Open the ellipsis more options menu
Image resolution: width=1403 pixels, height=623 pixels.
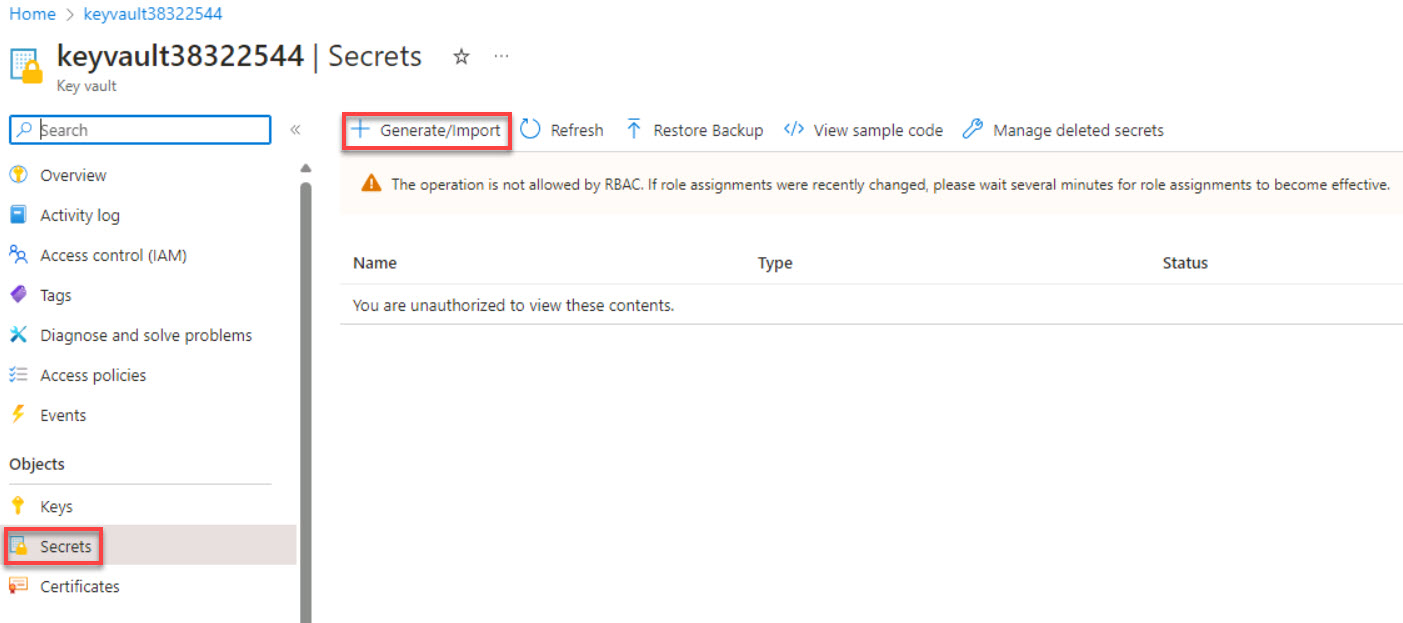coord(501,56)
